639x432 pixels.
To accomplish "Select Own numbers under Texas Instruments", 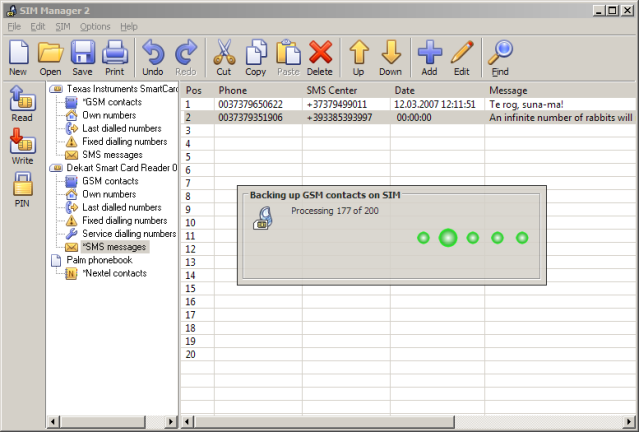I will pyautogui.click(x=109, y=115).
